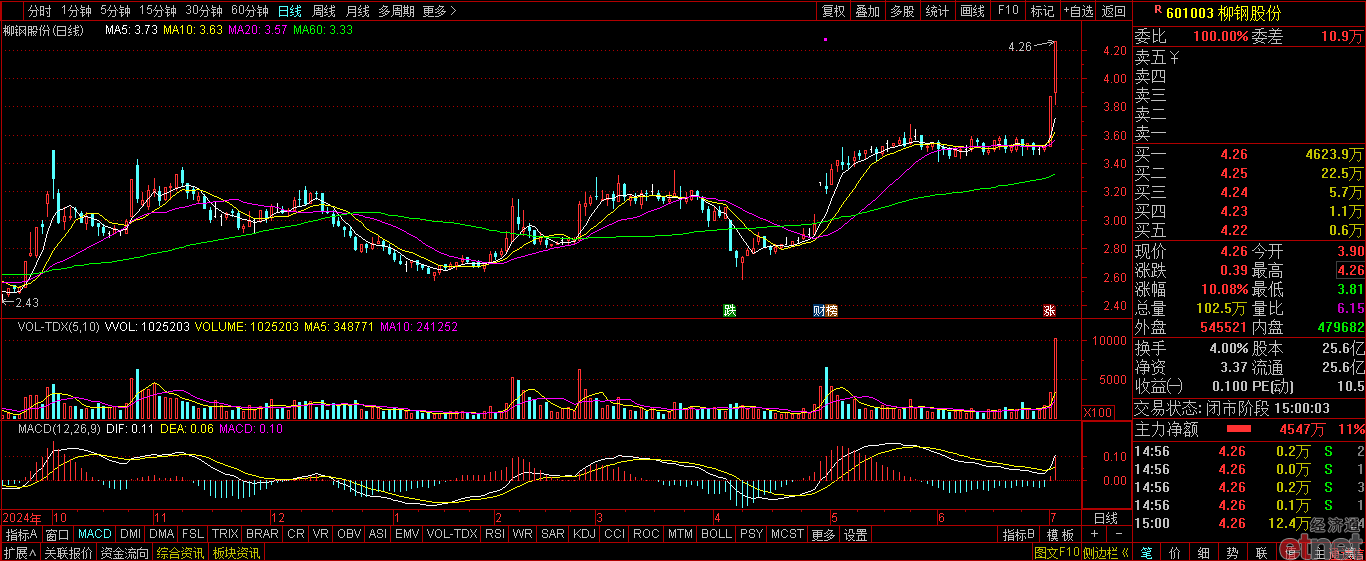
Task: Open the 窗口 window menu
Action: coord(58,535)
